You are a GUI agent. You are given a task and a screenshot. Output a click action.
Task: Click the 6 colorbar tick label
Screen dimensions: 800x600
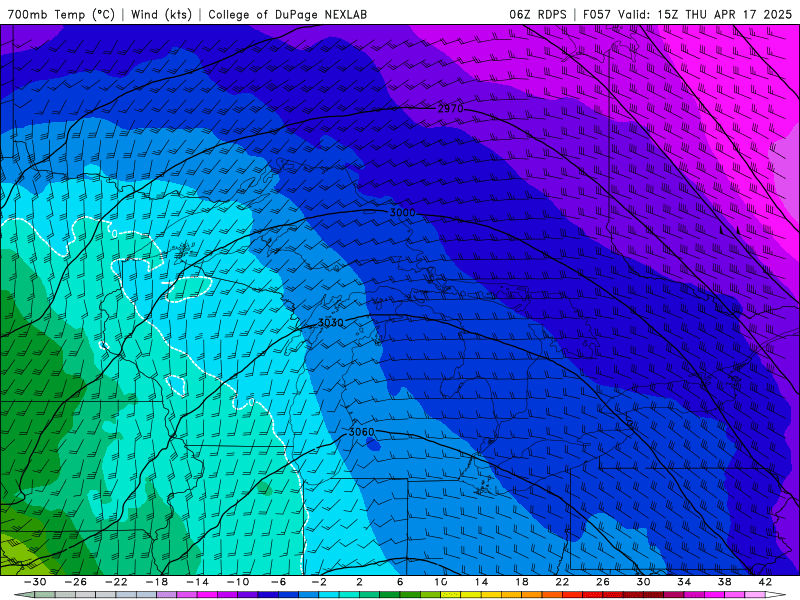coord(400,582)
